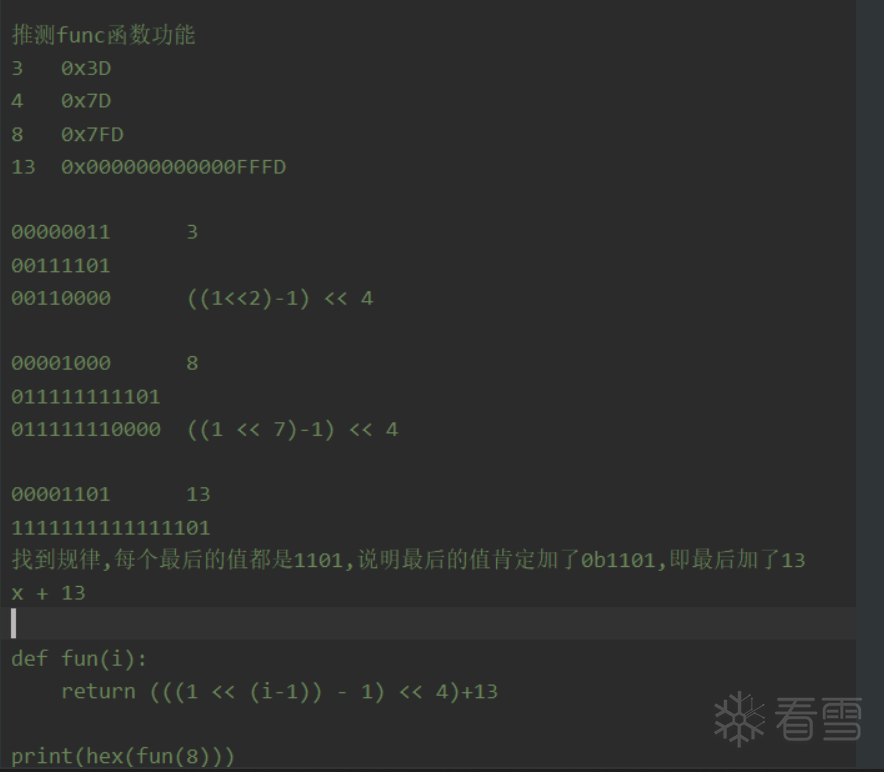Click the binary line '00111101'

coord(61,266)
